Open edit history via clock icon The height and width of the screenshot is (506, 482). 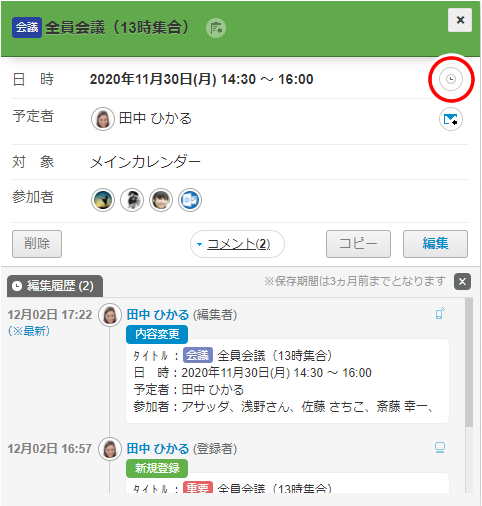[451, 79]
